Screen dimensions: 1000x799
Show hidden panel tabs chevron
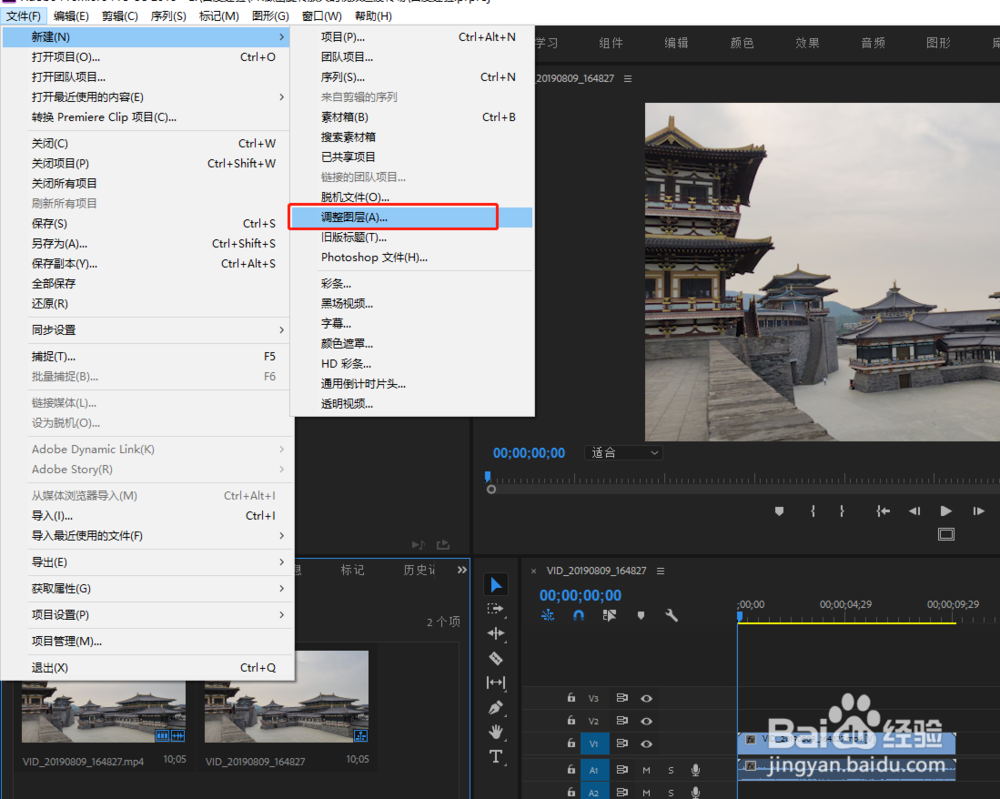coord(462,570)
